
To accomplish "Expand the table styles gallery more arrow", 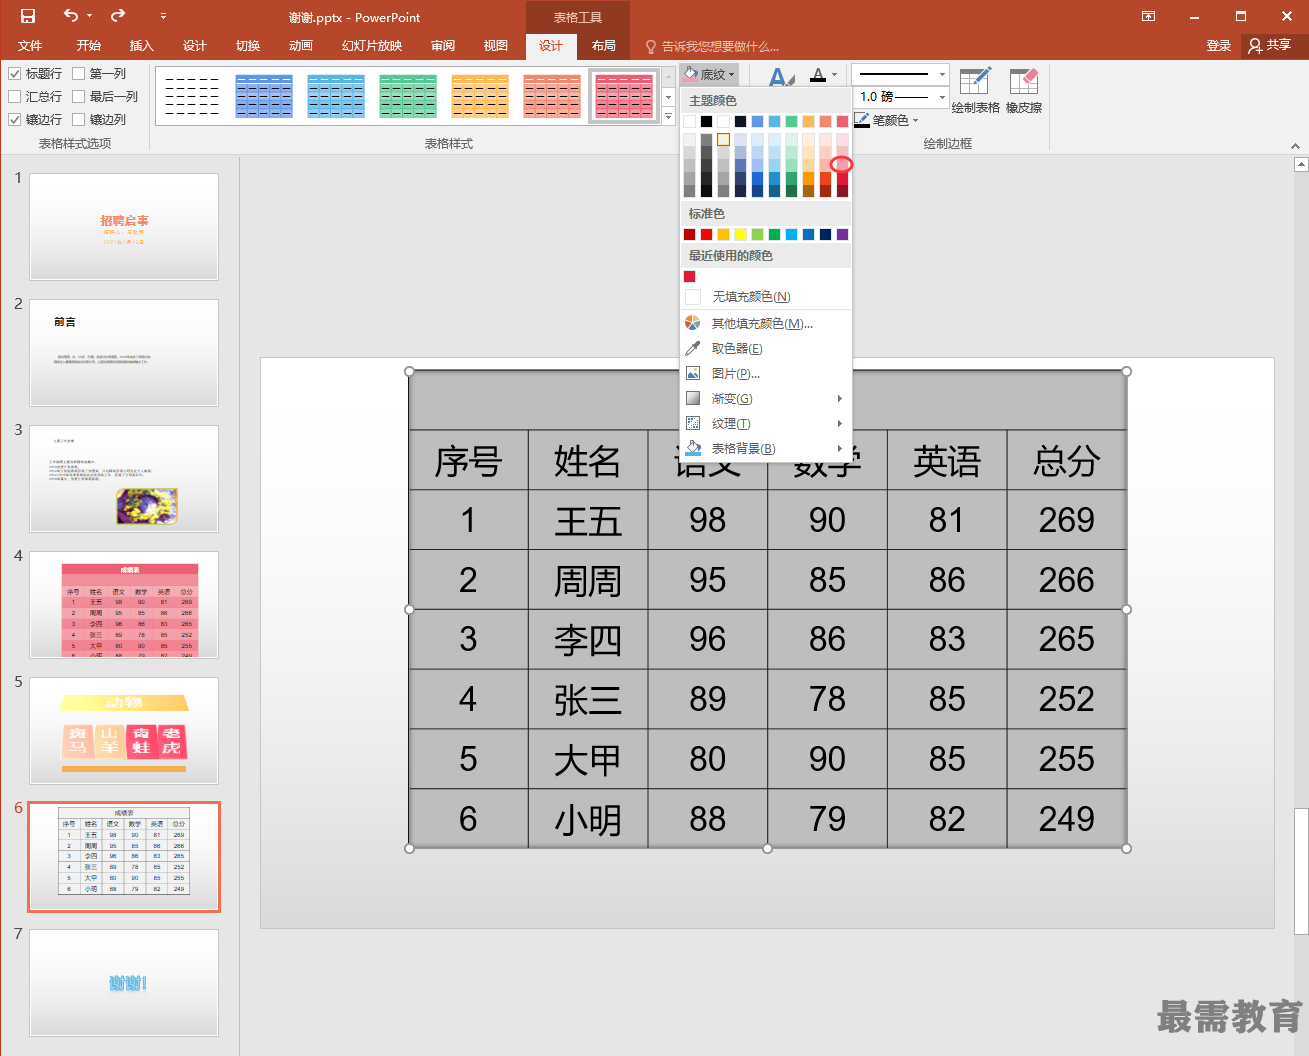I will (668, 117).
